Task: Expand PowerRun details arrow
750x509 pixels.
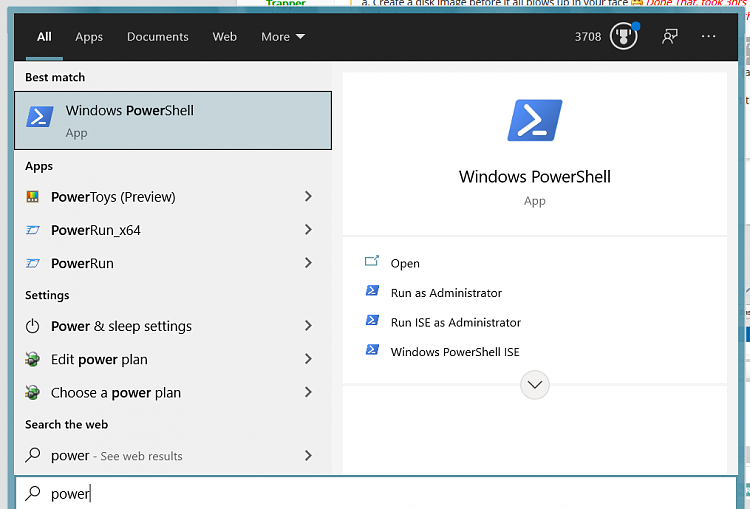Action: (x=309, y=263)
